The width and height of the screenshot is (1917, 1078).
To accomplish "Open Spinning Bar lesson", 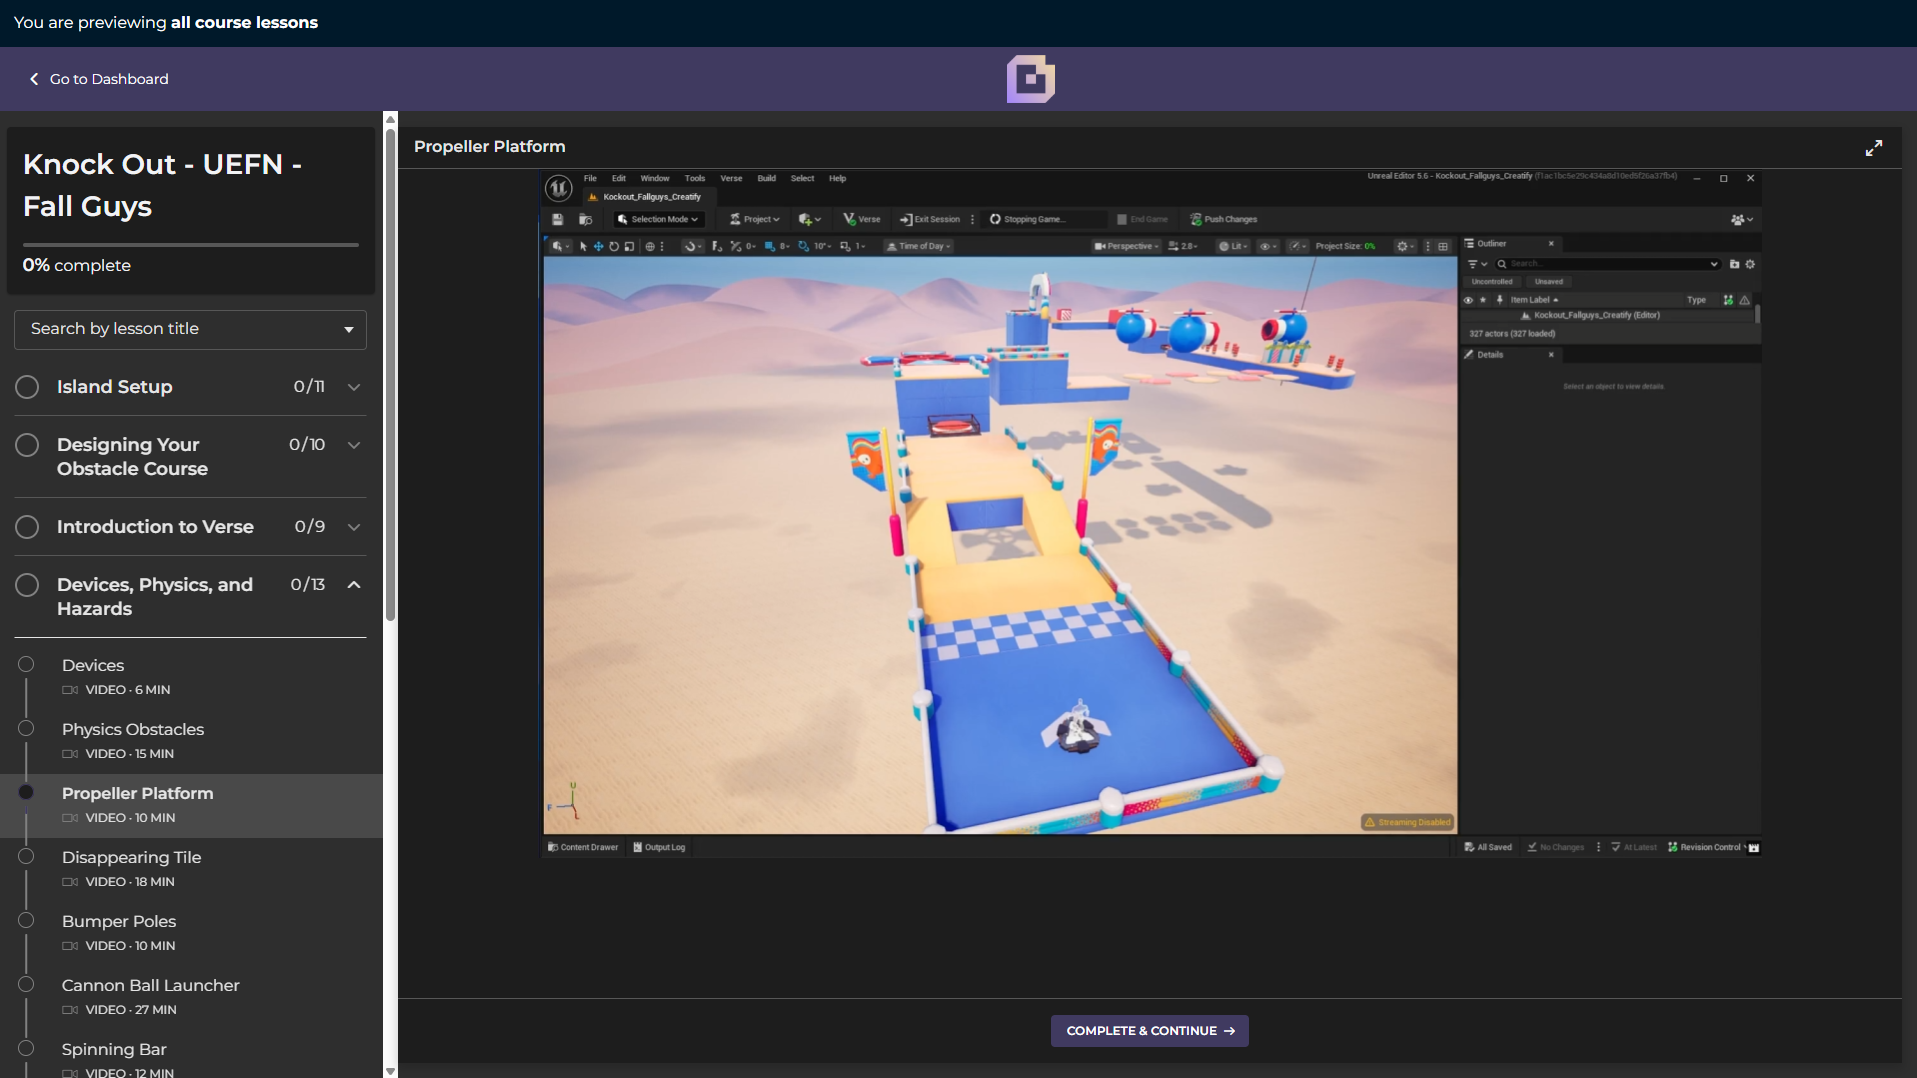I will (x=114, y=1049).
